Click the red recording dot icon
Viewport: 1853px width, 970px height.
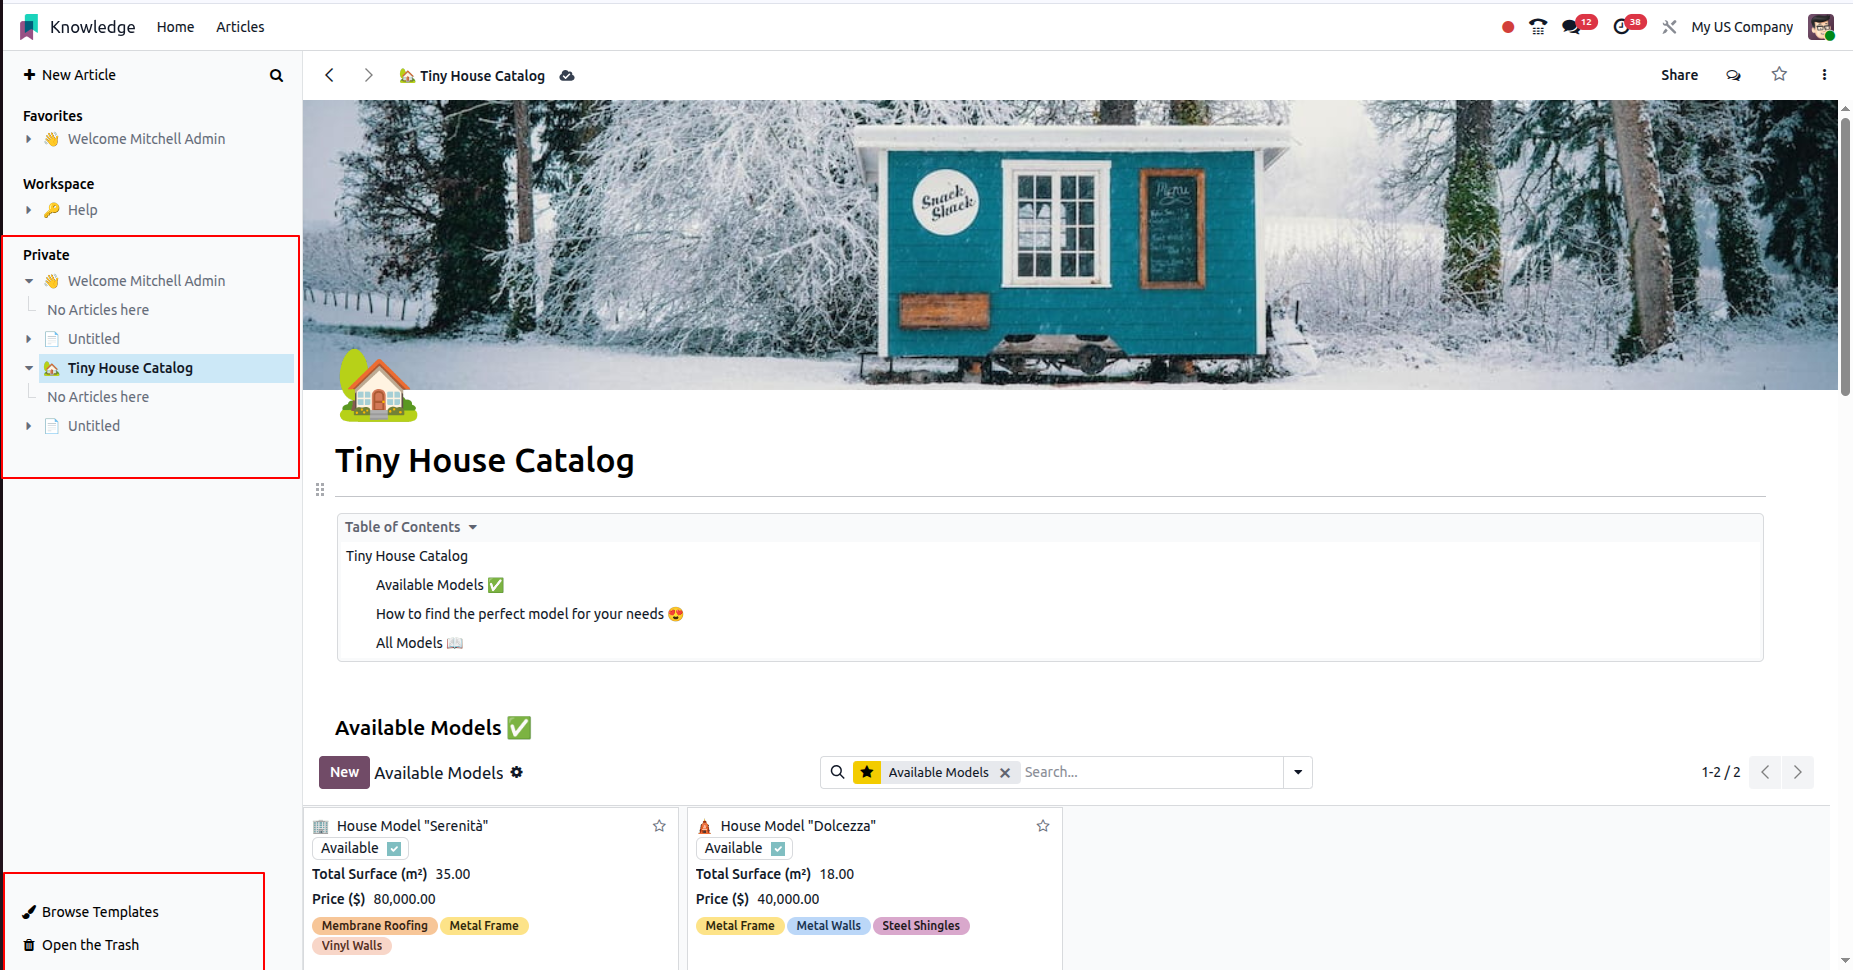[x=1508, y=27]
